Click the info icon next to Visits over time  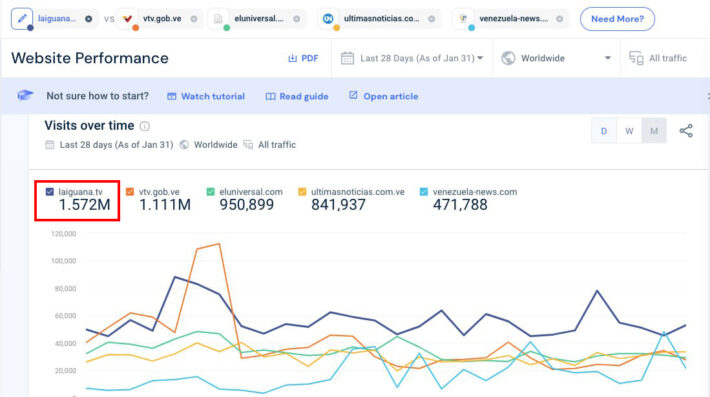(x=144, y=126)
